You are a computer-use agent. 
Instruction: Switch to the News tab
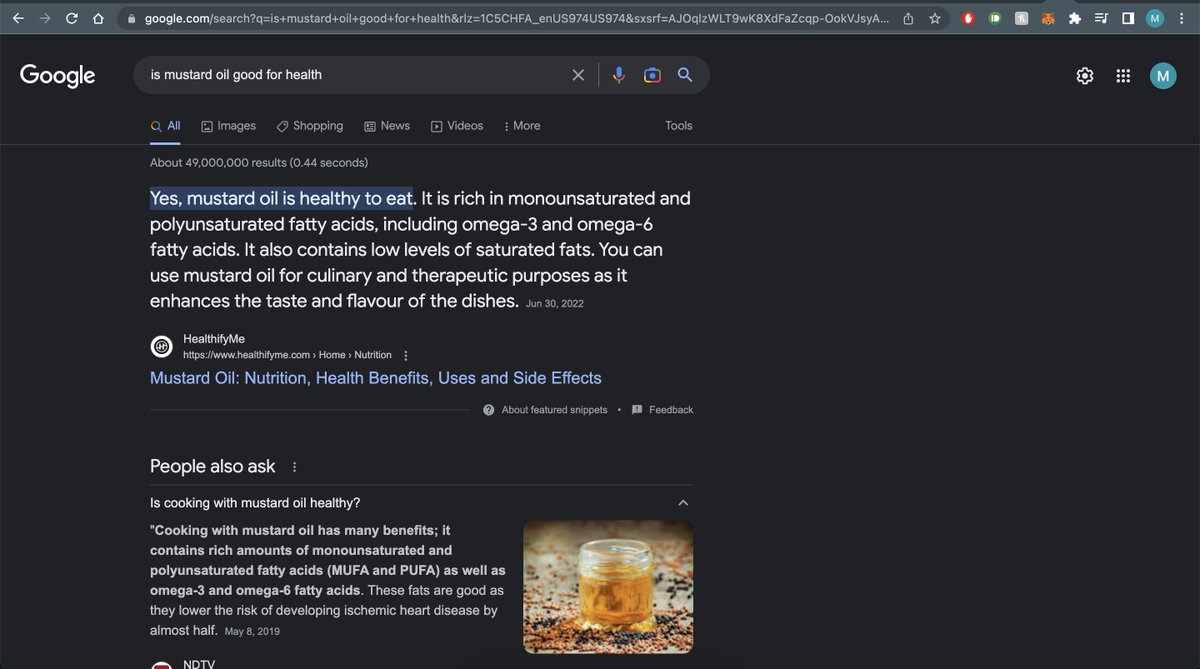click(x=387, y=126)
